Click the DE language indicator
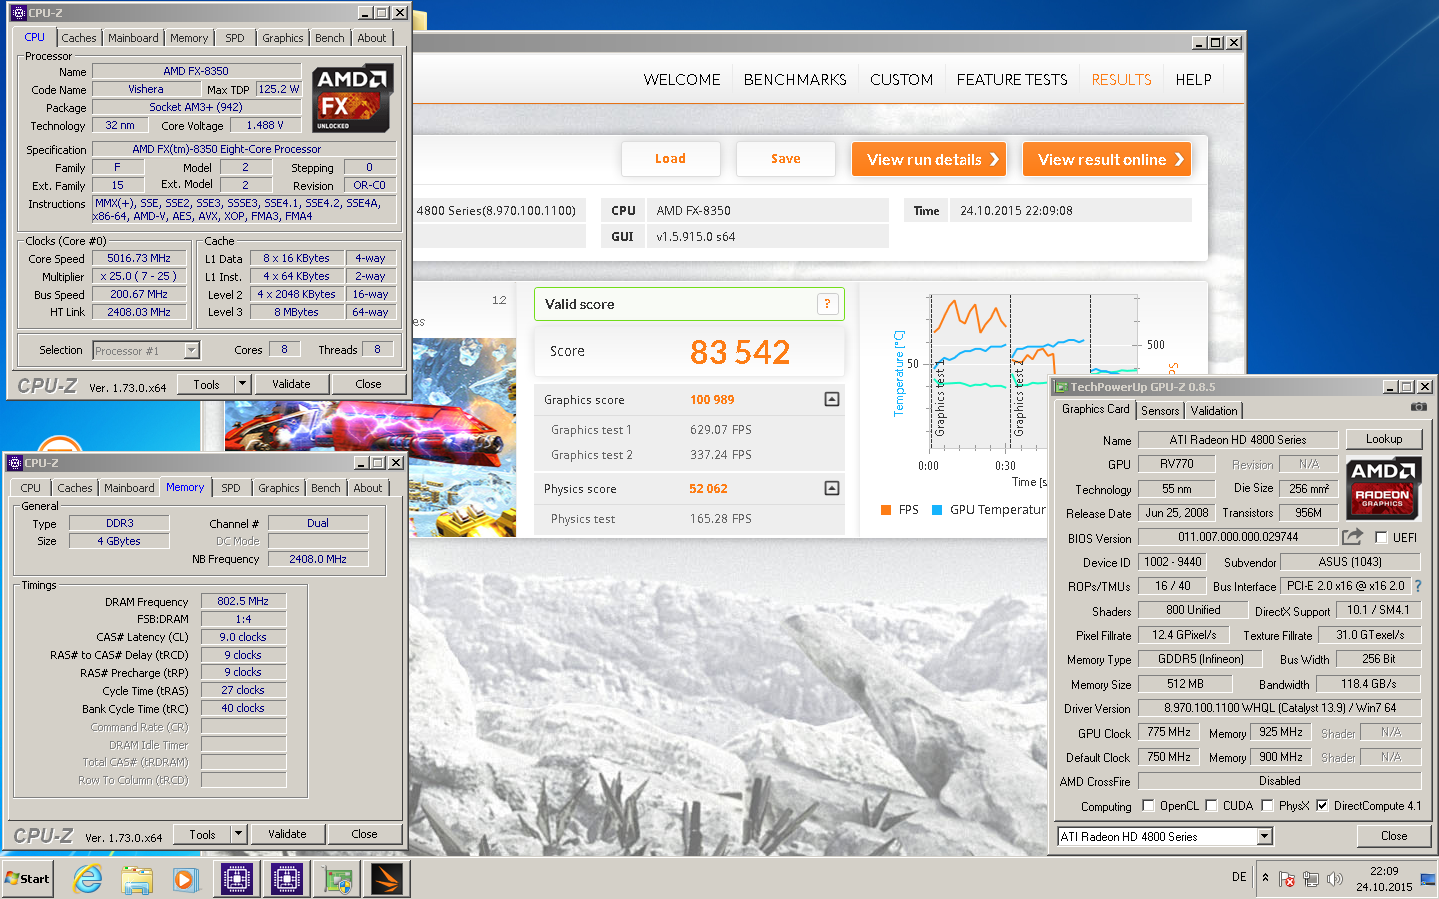This screenshot has height=899, width=1439. click(1239, 877)
